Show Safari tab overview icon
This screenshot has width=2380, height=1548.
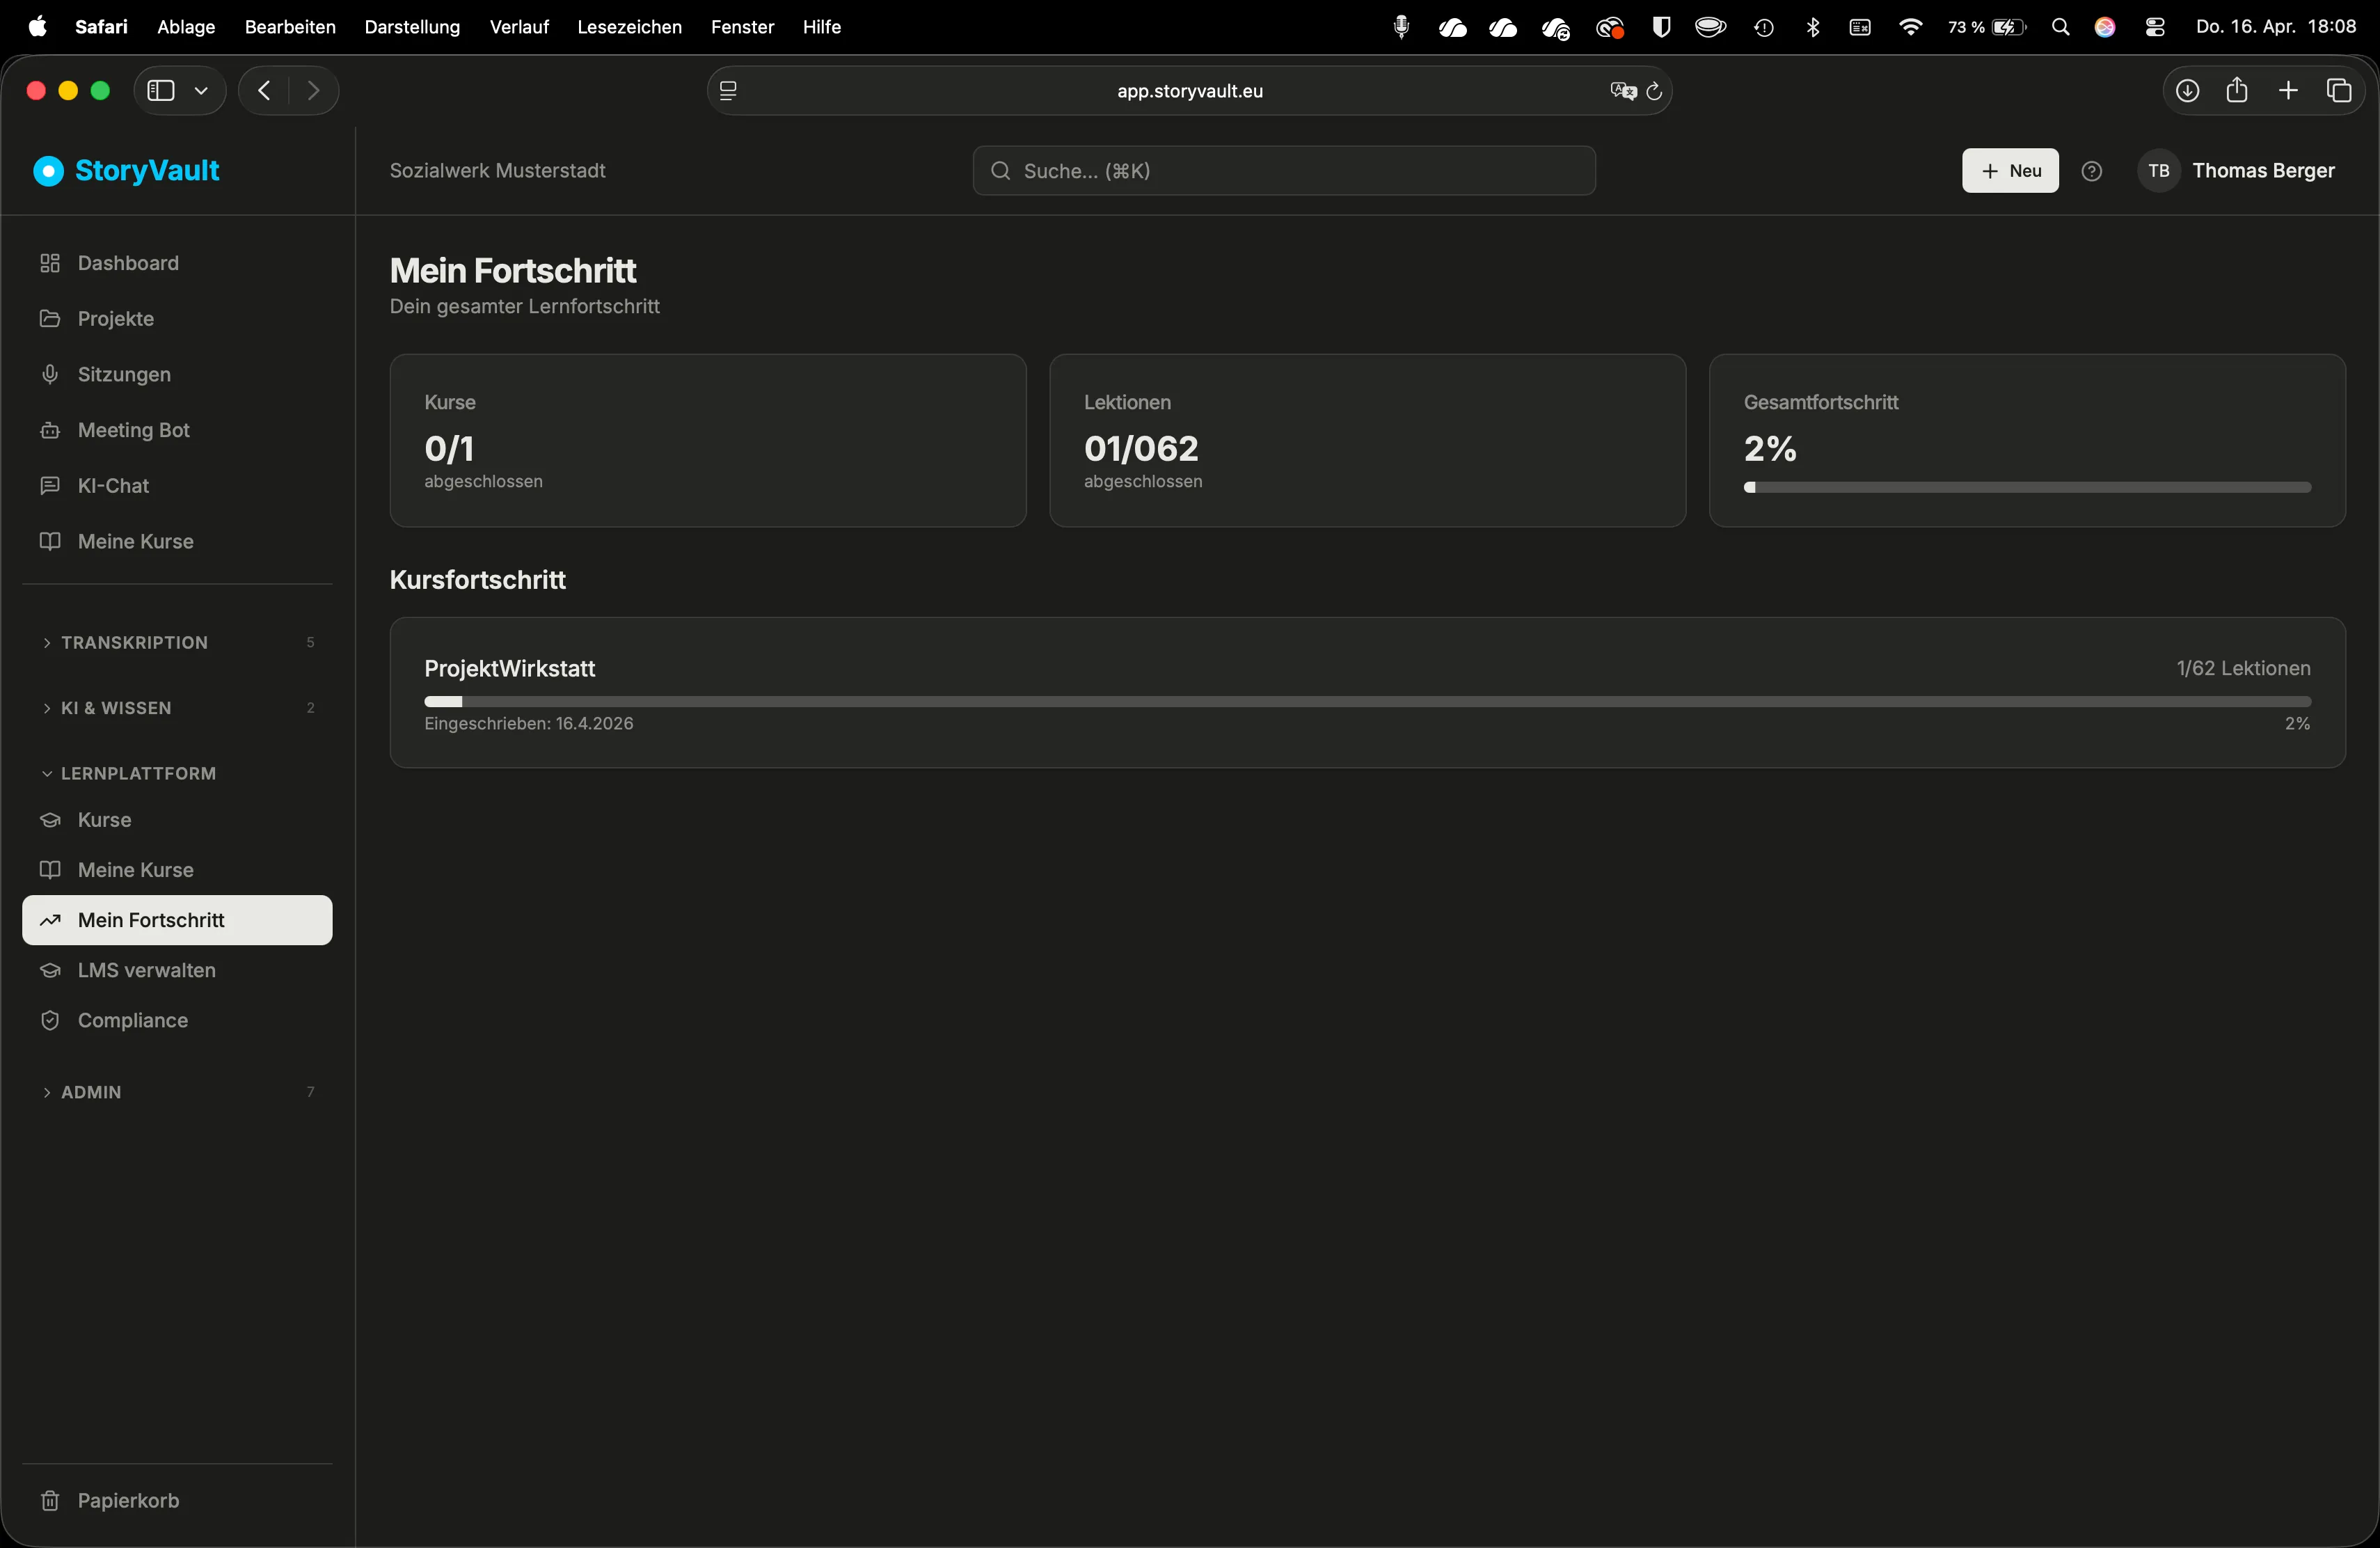click(2339, 91)
